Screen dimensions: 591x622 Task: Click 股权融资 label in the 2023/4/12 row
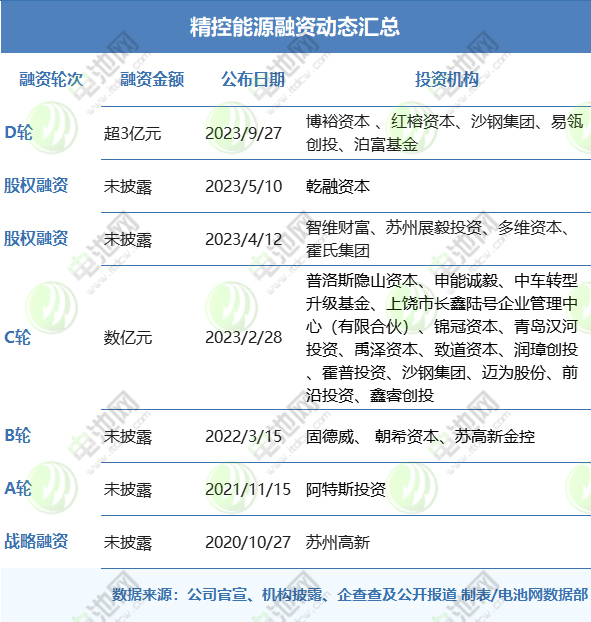[36, 239]
